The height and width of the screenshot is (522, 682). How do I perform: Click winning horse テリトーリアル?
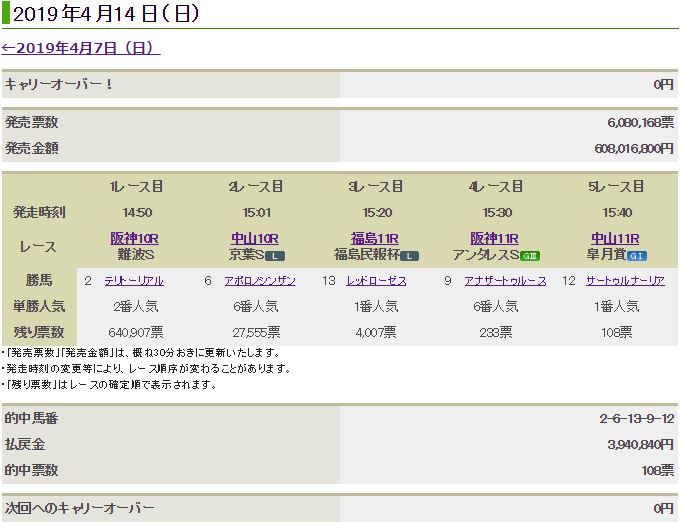134,281
